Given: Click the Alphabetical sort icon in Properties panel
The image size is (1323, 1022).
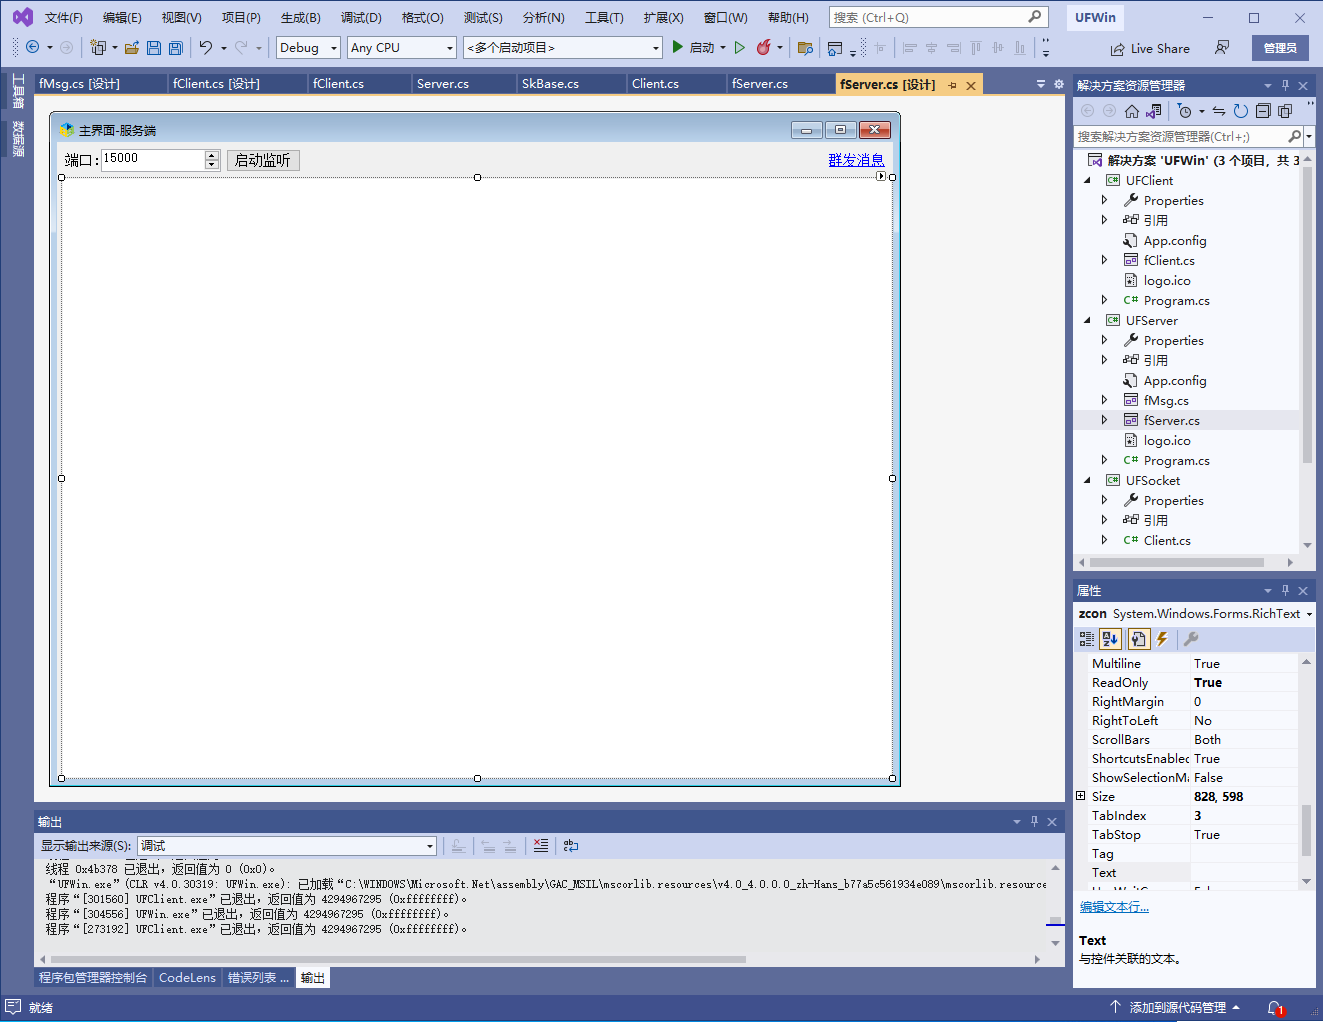Looking at the screenshot, I should tap(1110, 639).
